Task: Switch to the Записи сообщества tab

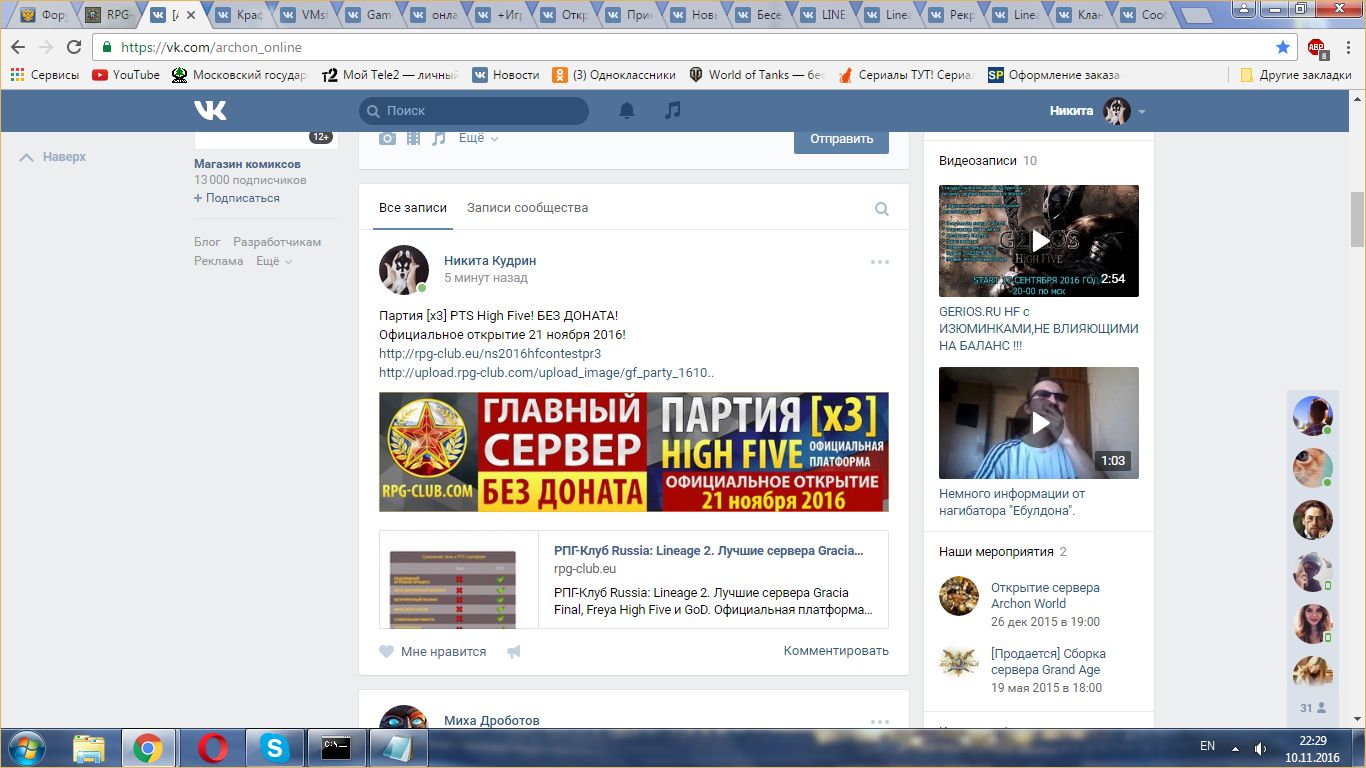Action: point(527,208)
